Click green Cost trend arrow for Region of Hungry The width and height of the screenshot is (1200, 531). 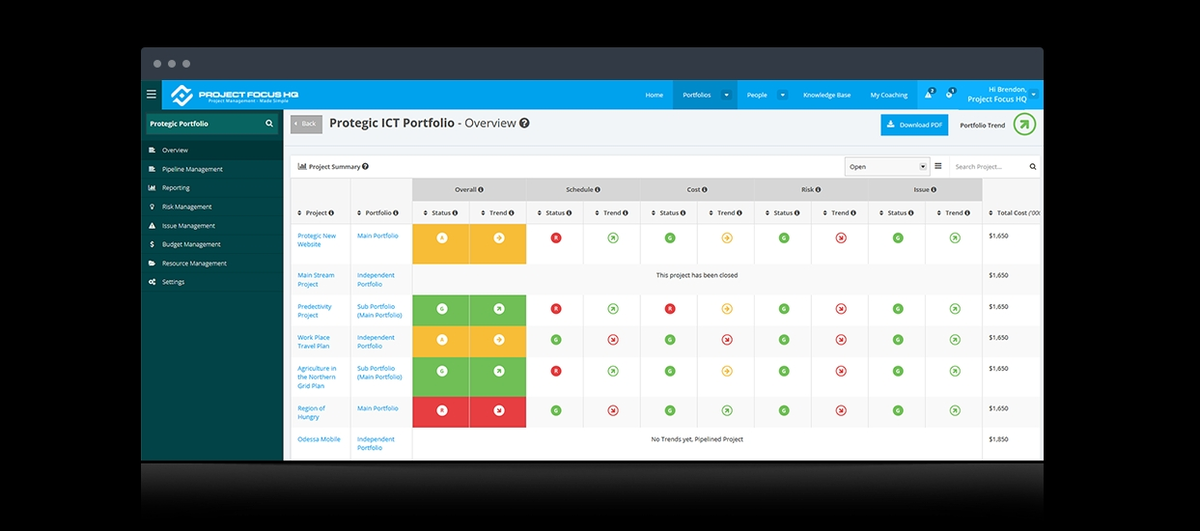pyautogui.click(x=726, y=410)
